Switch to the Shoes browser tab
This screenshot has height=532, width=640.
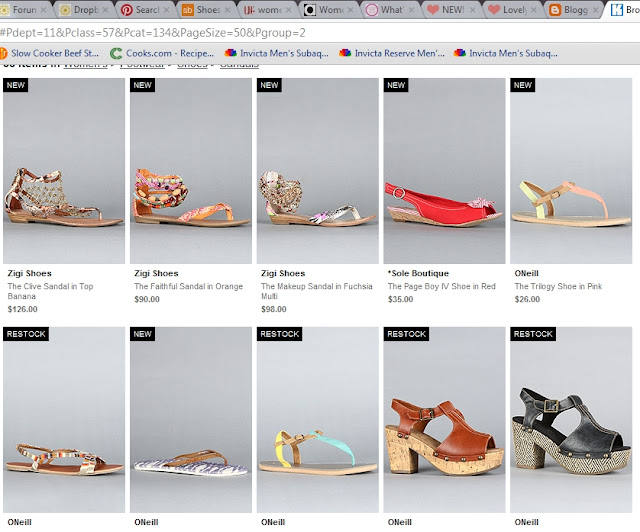point(207,9)
